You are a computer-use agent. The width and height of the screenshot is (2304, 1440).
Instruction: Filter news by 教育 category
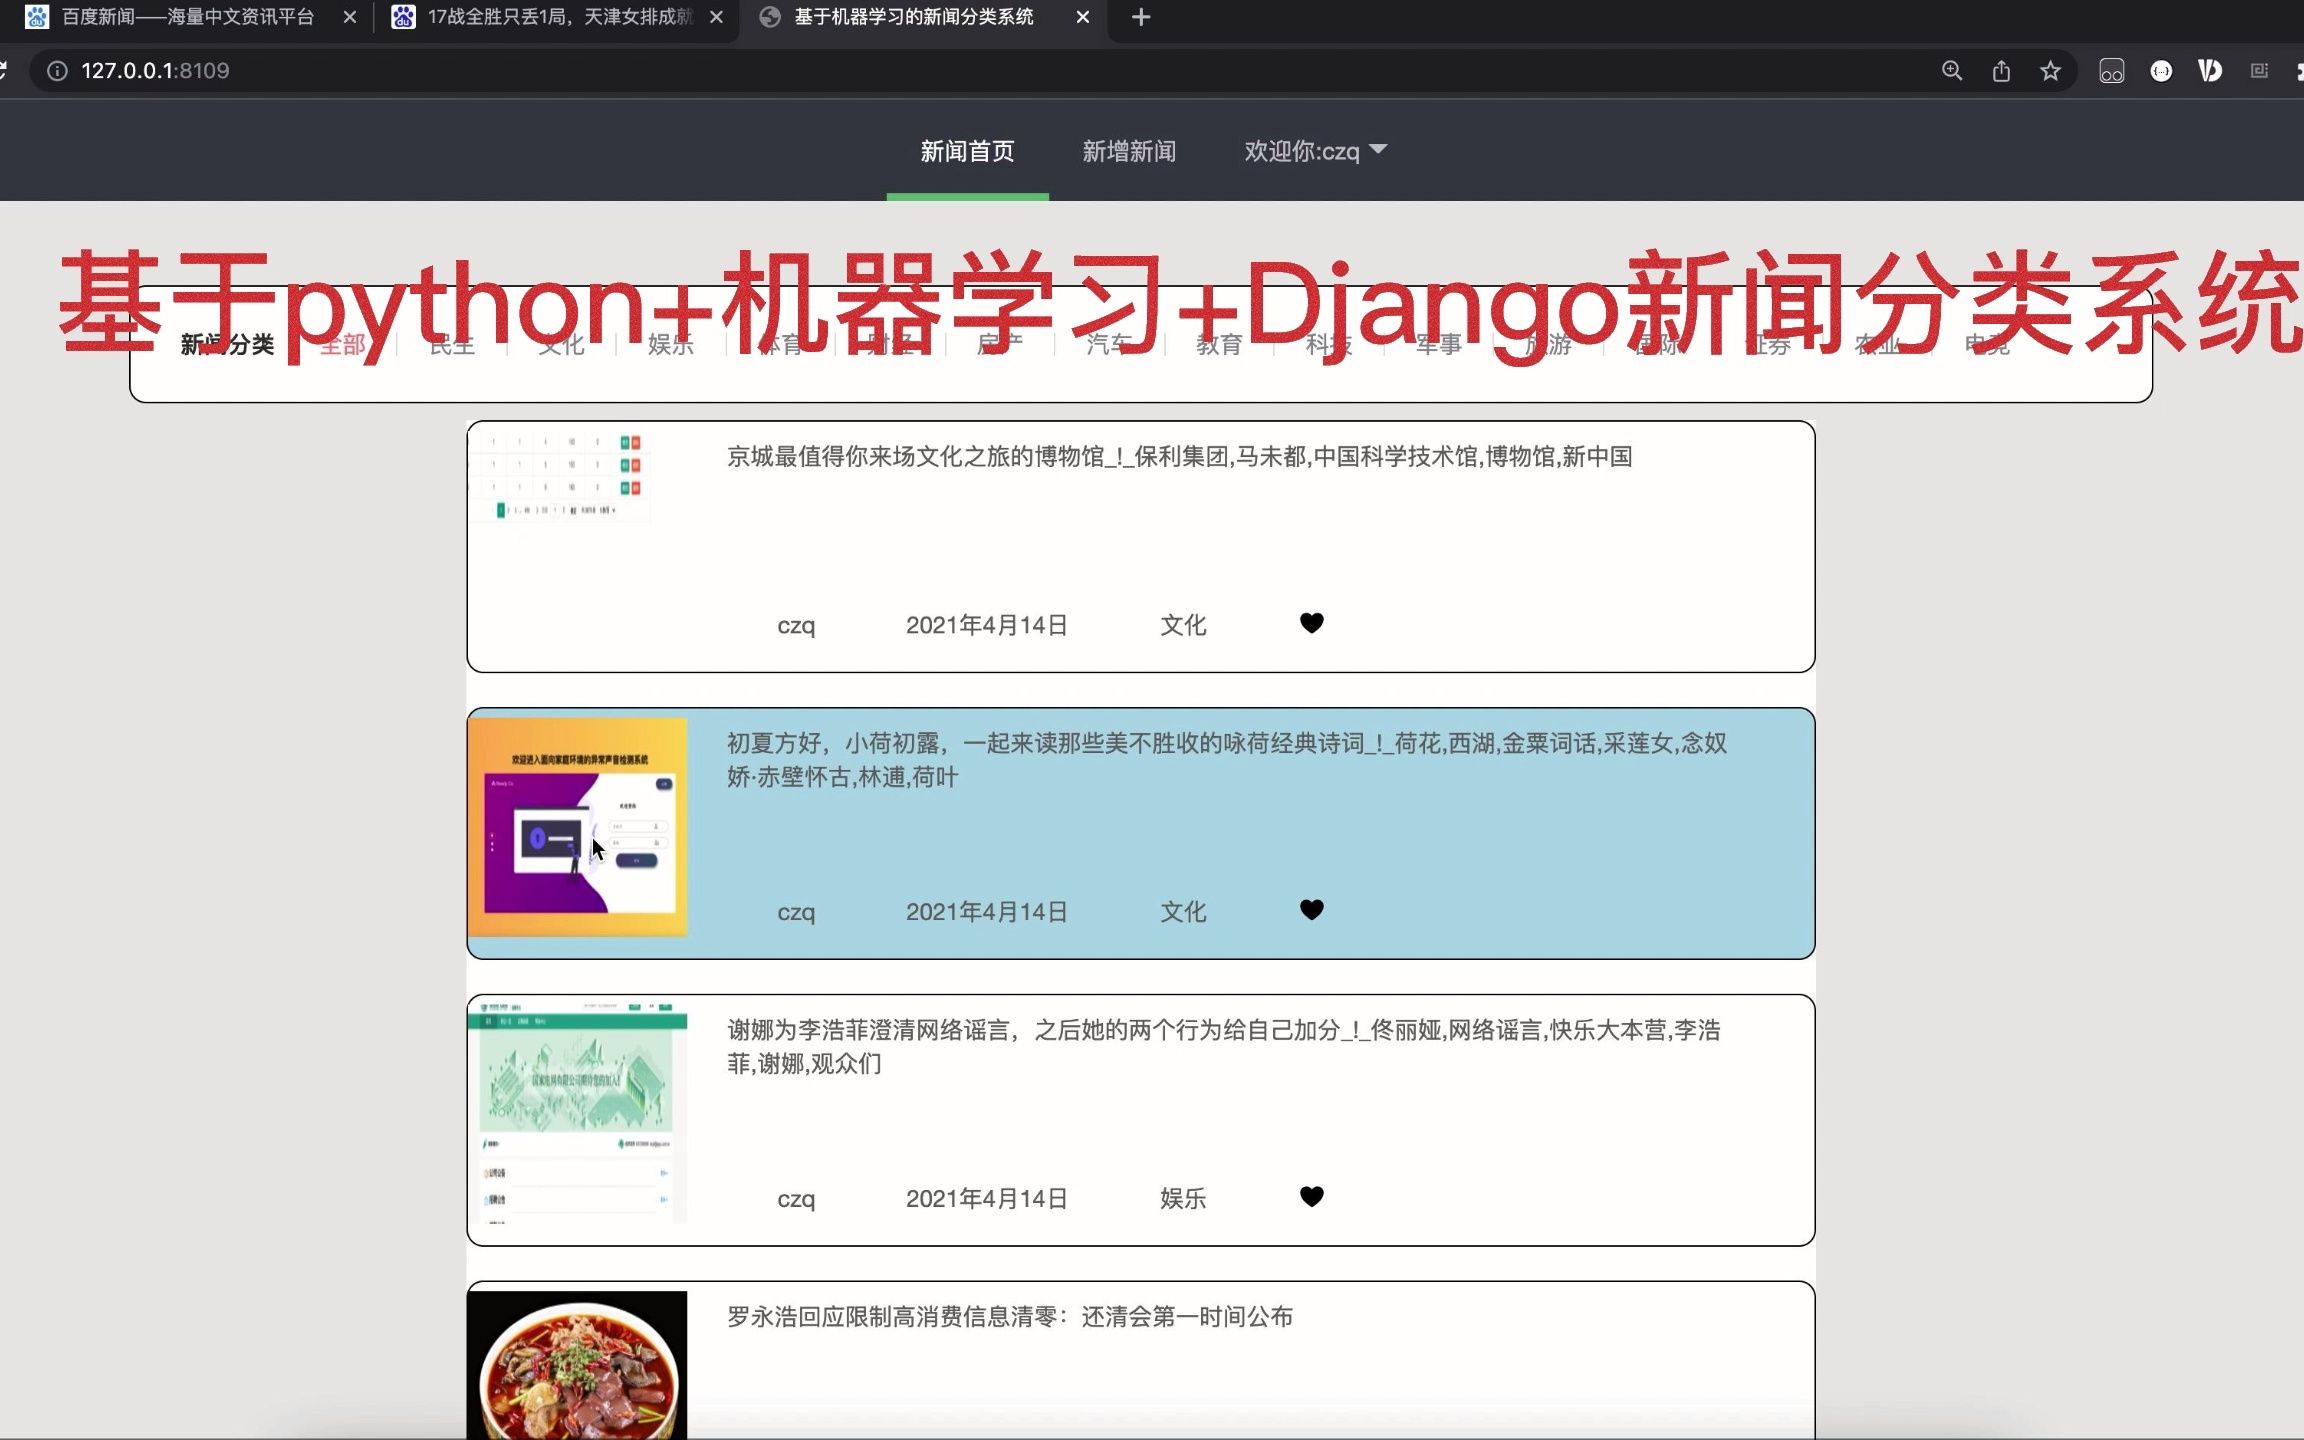pyautogui.click(x=1219, y=345)
